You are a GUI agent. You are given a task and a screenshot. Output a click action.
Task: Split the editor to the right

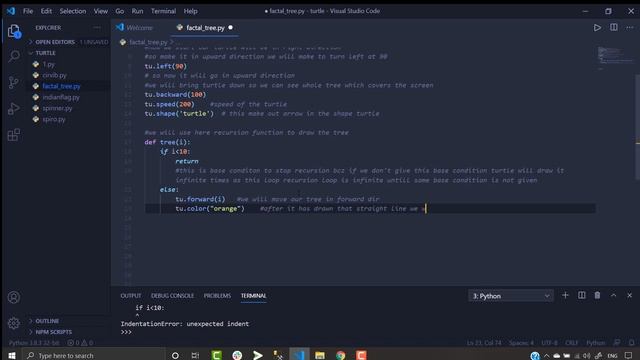[613, 27]
